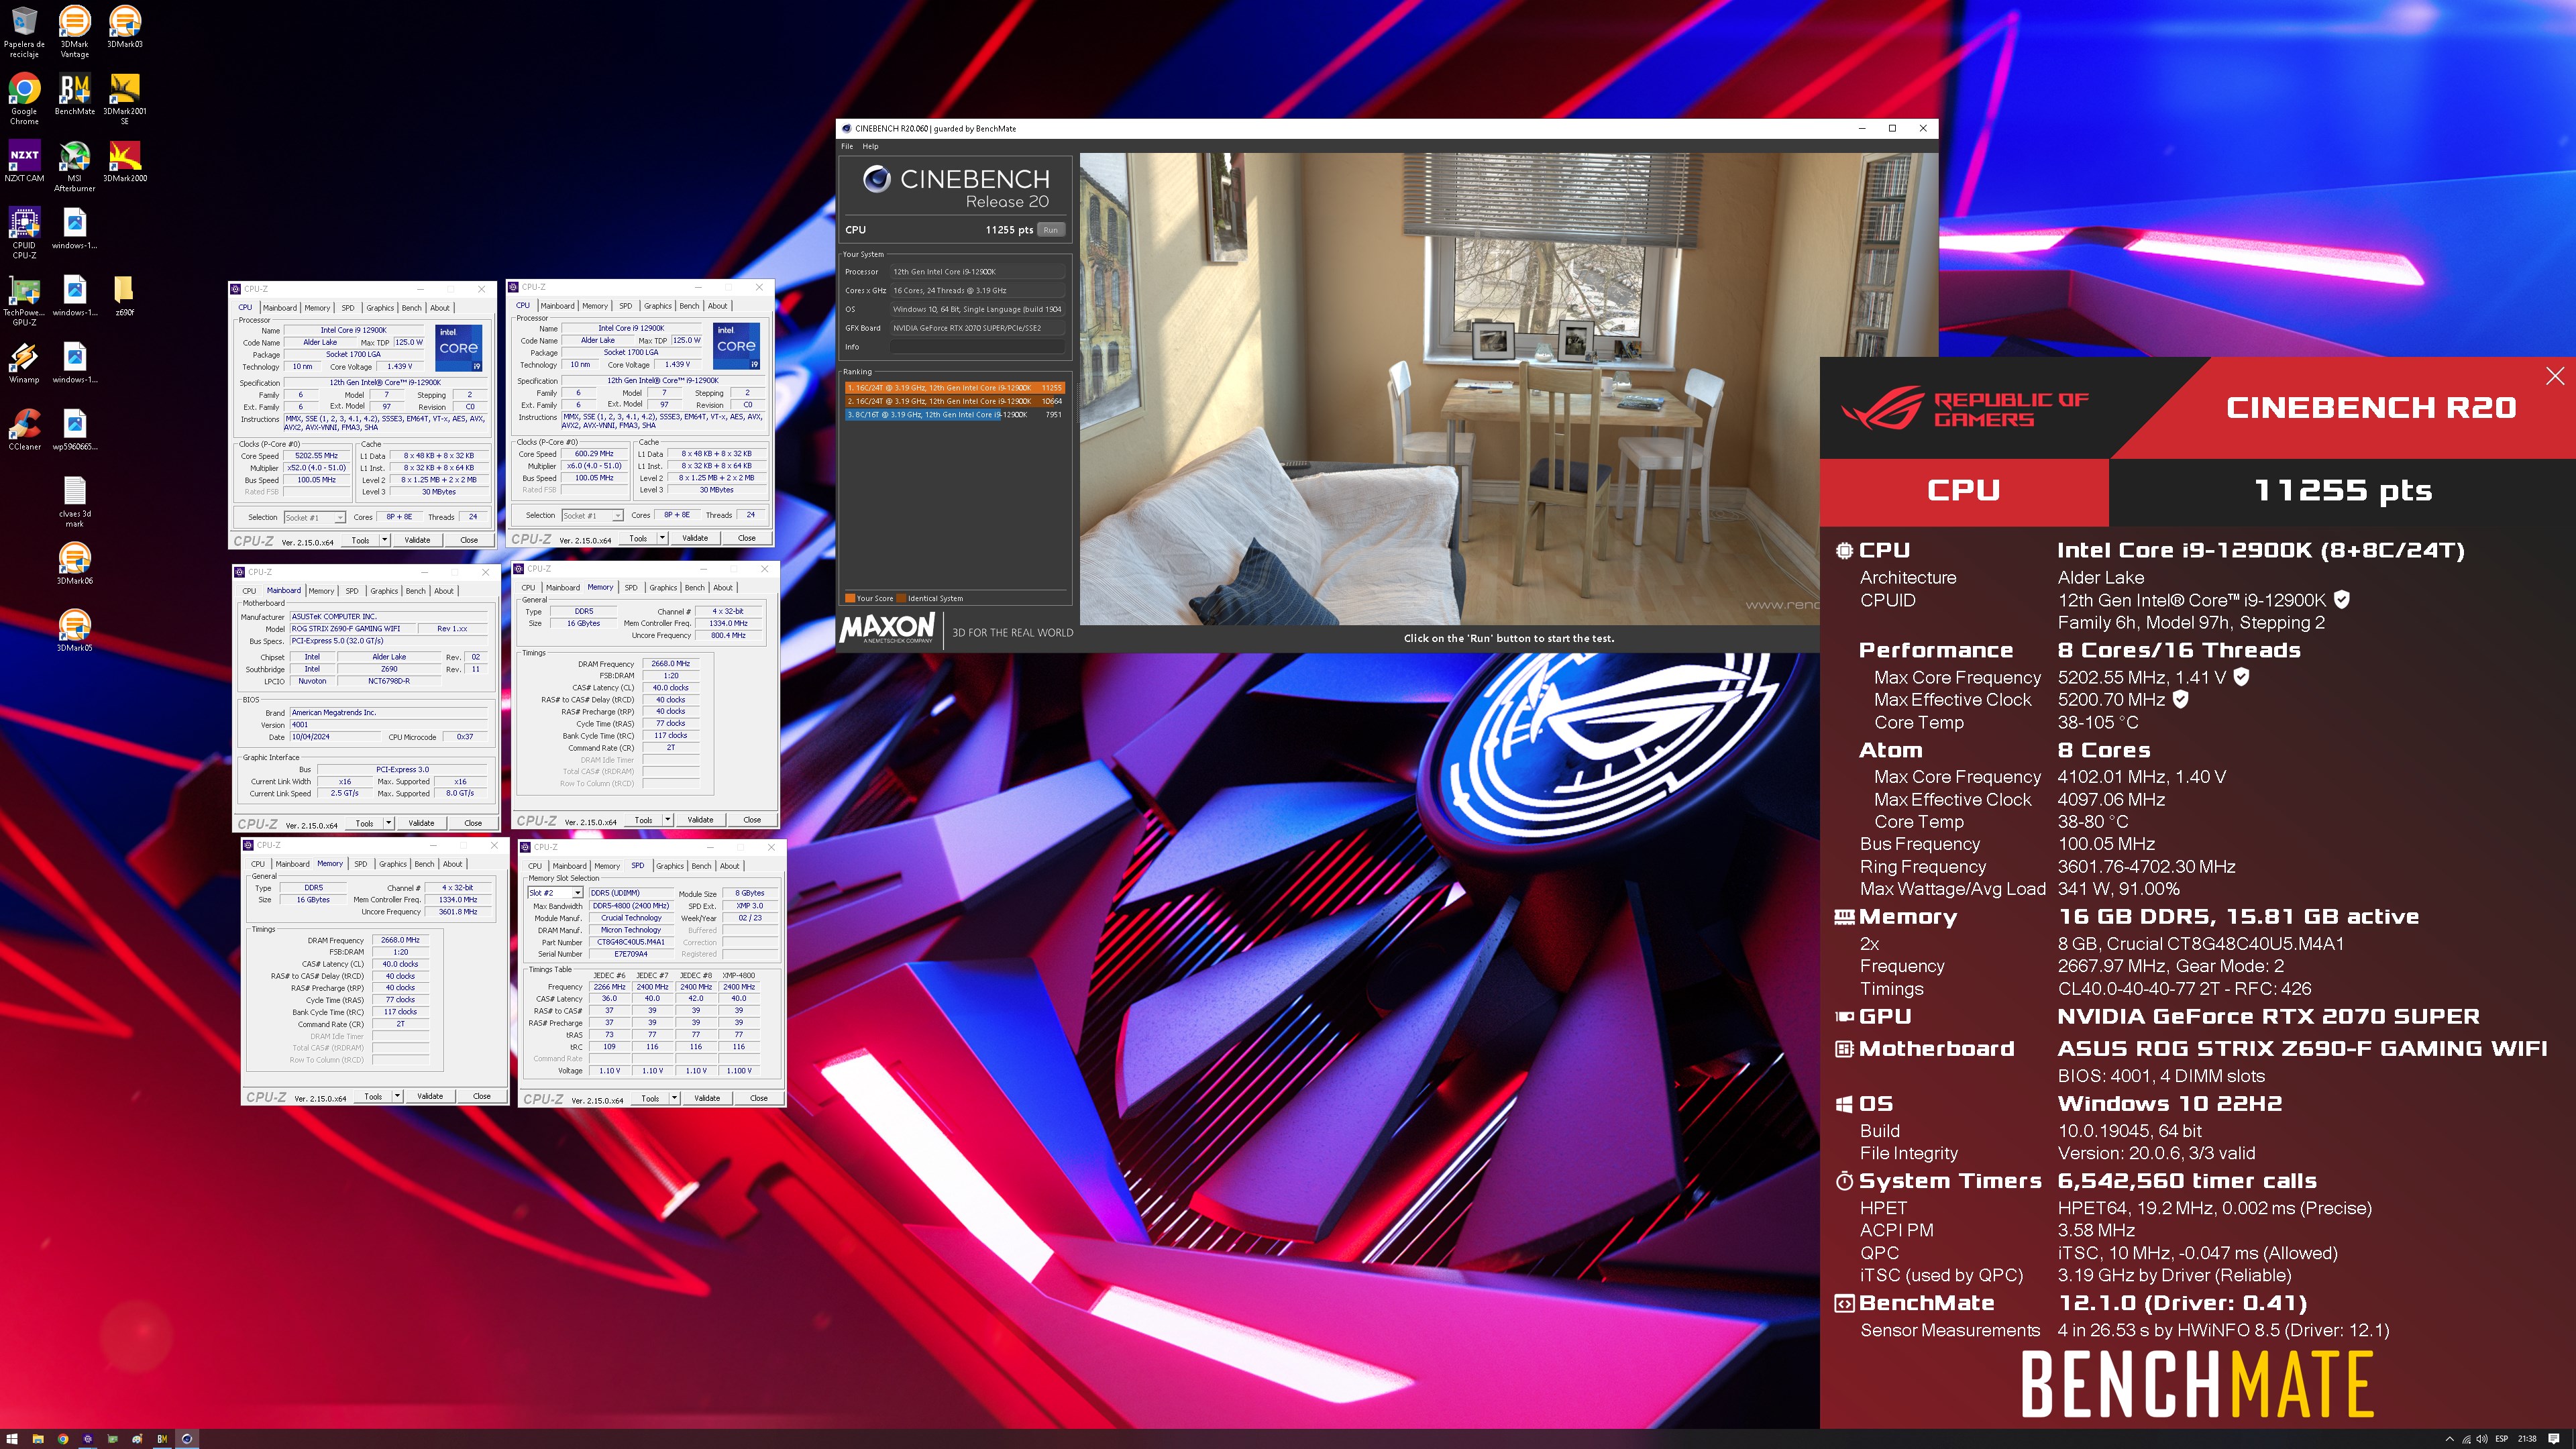Viewport: 2576px width, 1449px height.
Task: Select the 'clvaes 3d mark' text file
Action: click(75, 502)
